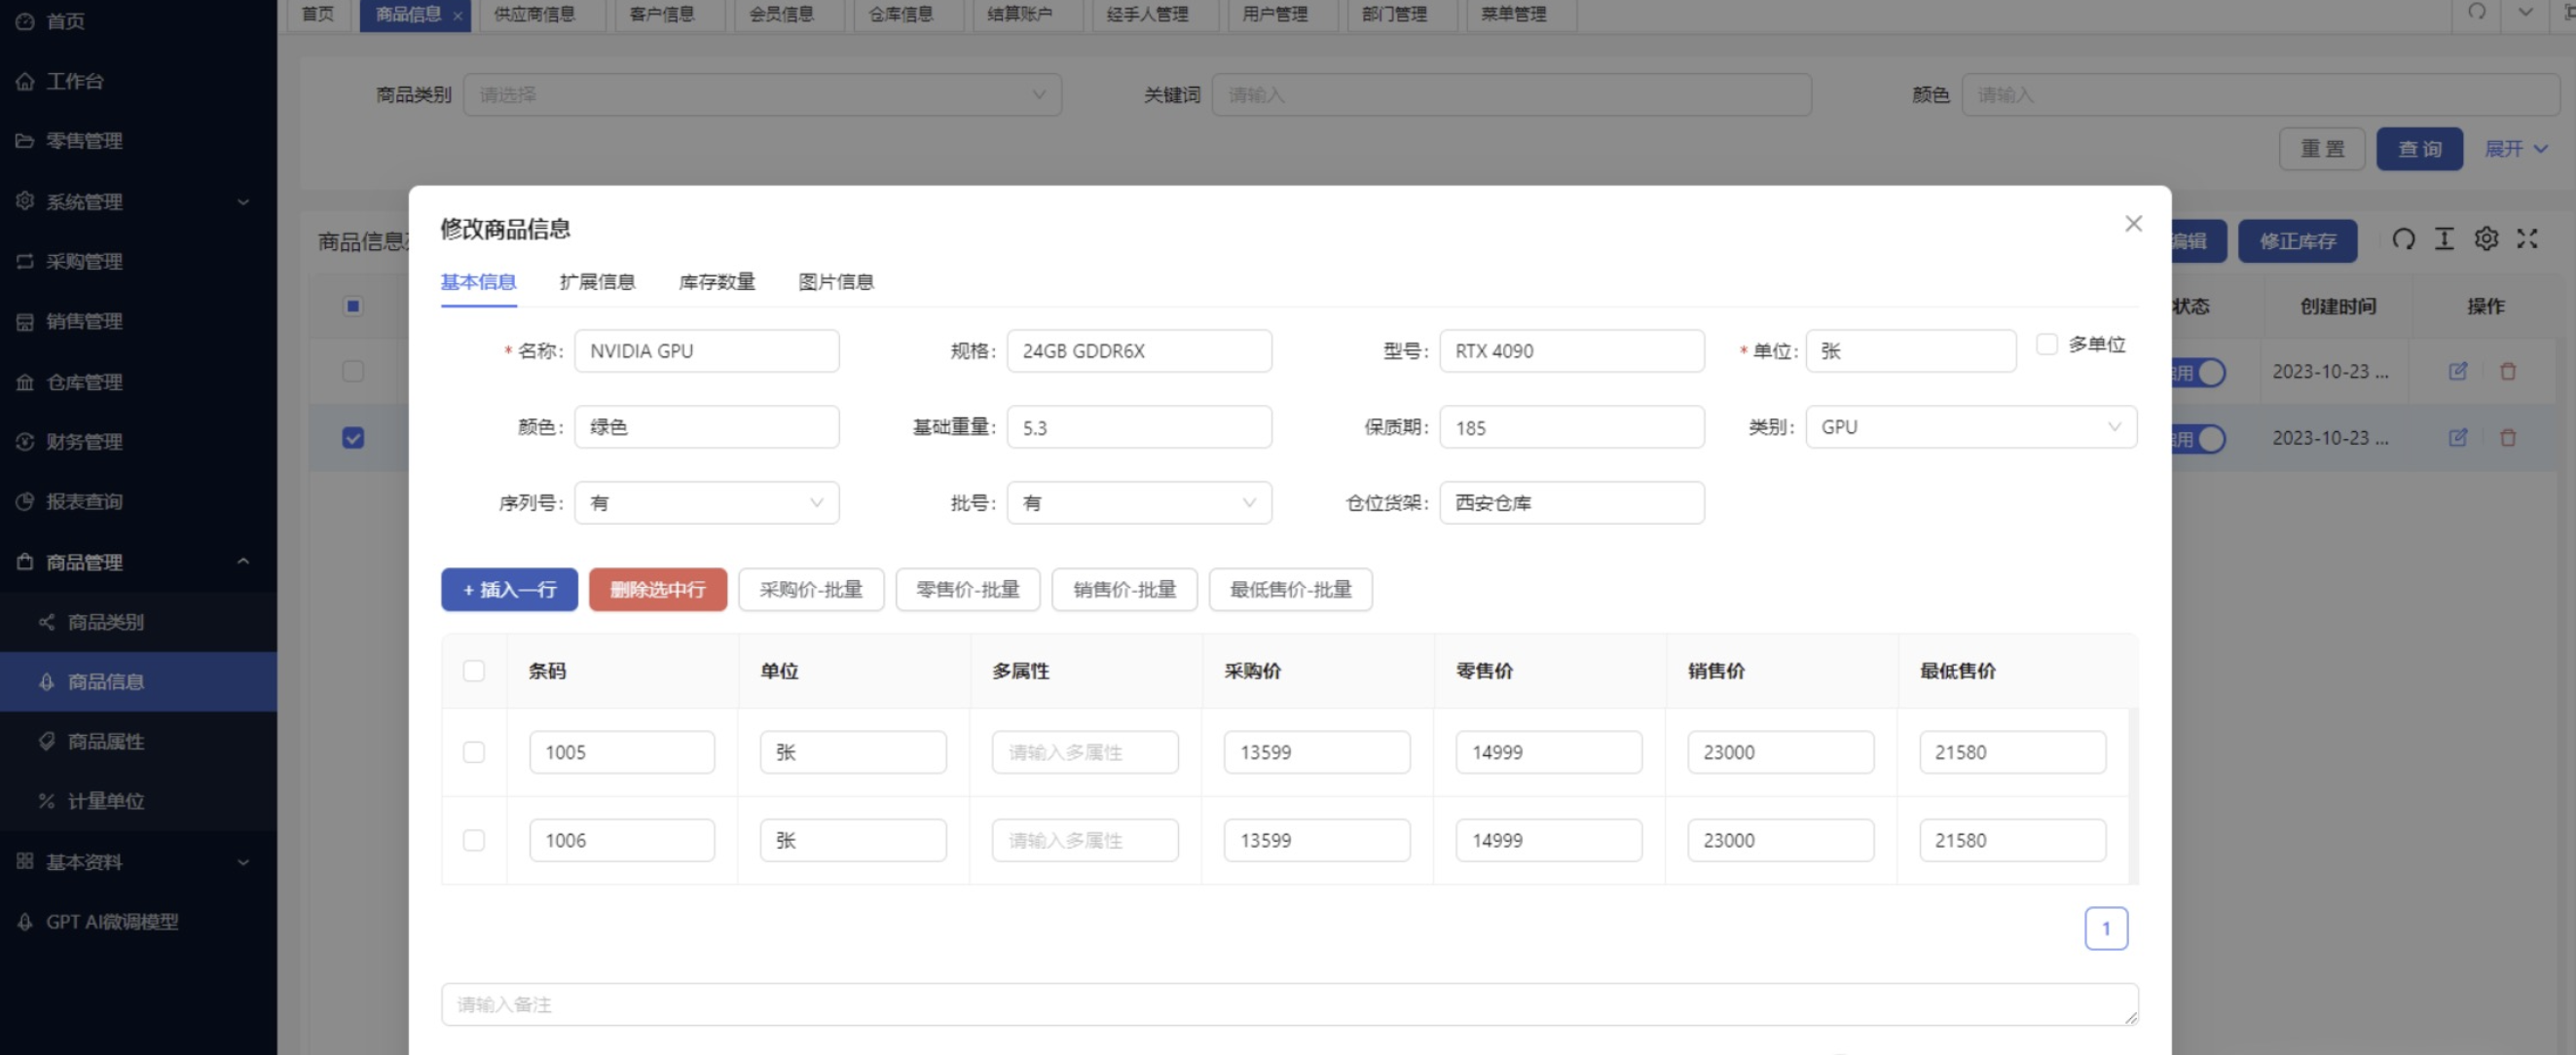Collapse the 商品管理 sidebar menu
Screen dimensions: 2576x1055
click(243, 562)
